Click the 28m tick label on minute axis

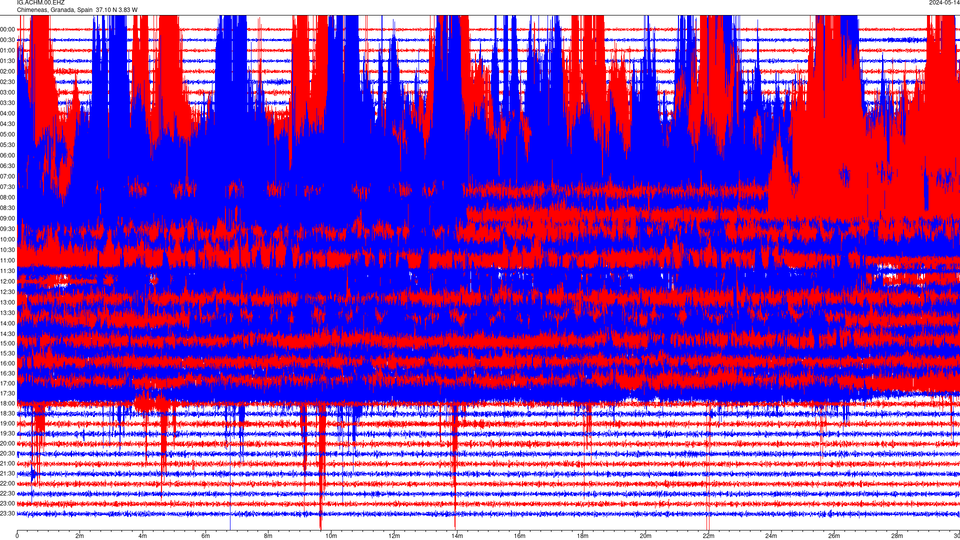[x=896, y=536]
